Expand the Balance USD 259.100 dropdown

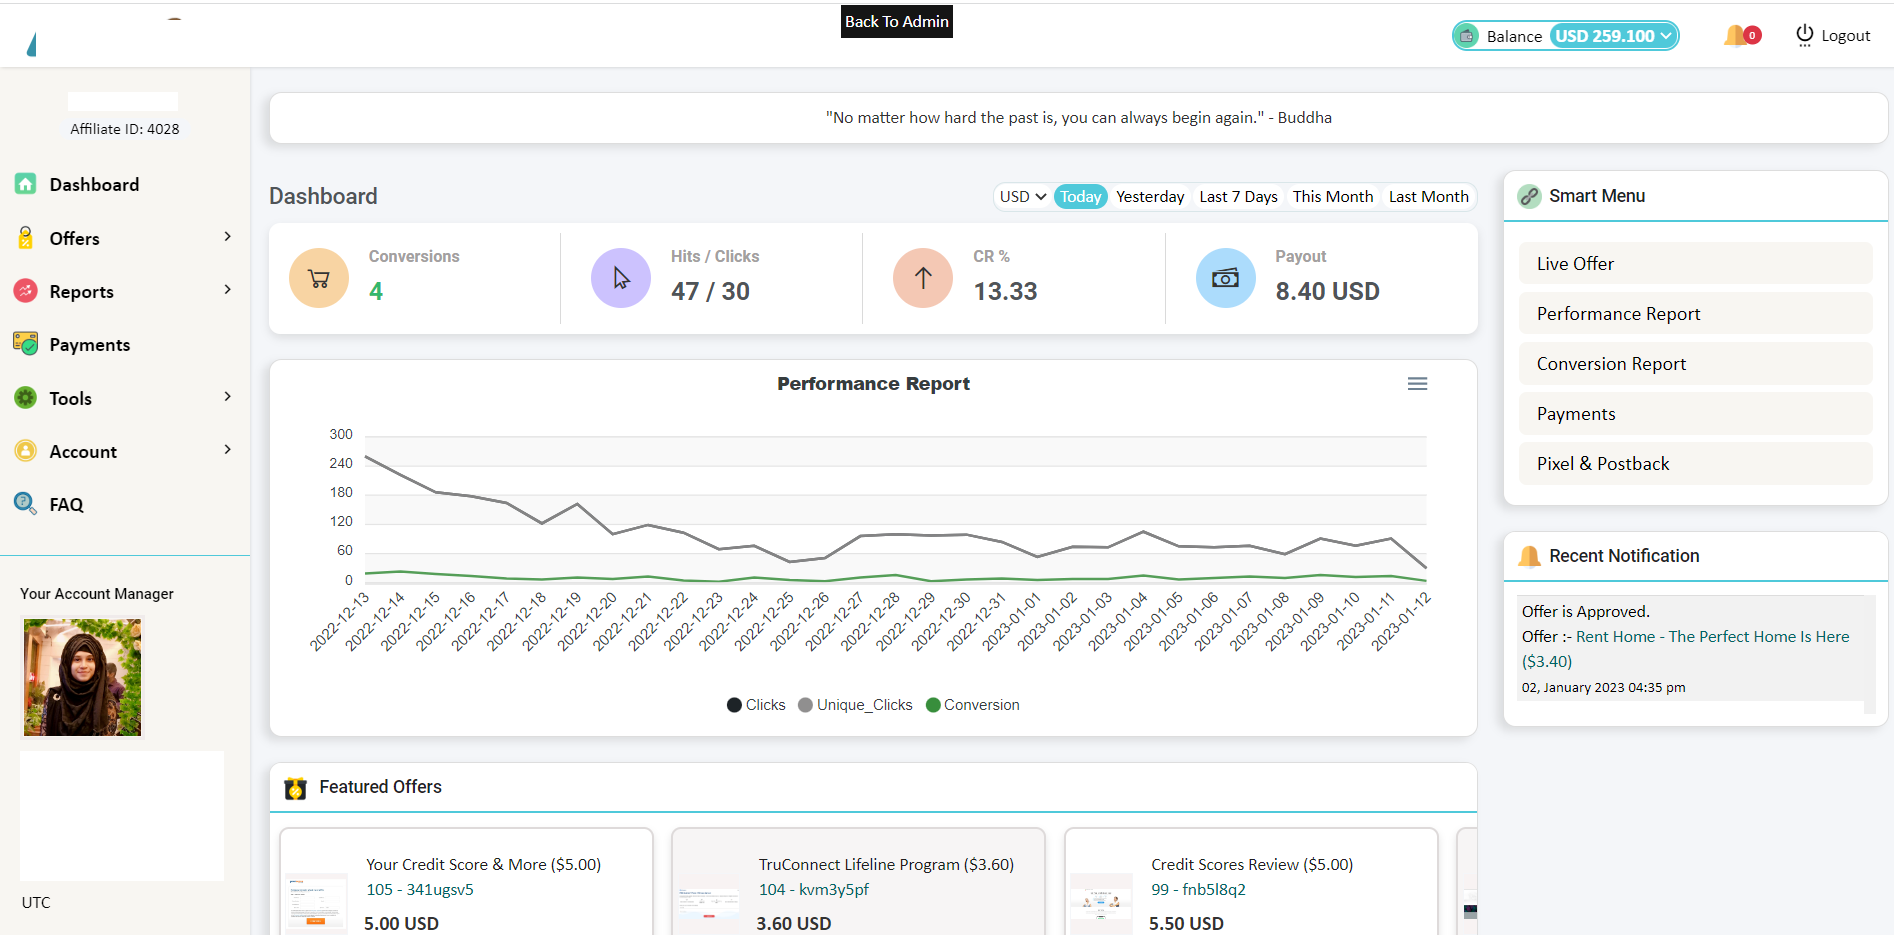pos(1613,36)
